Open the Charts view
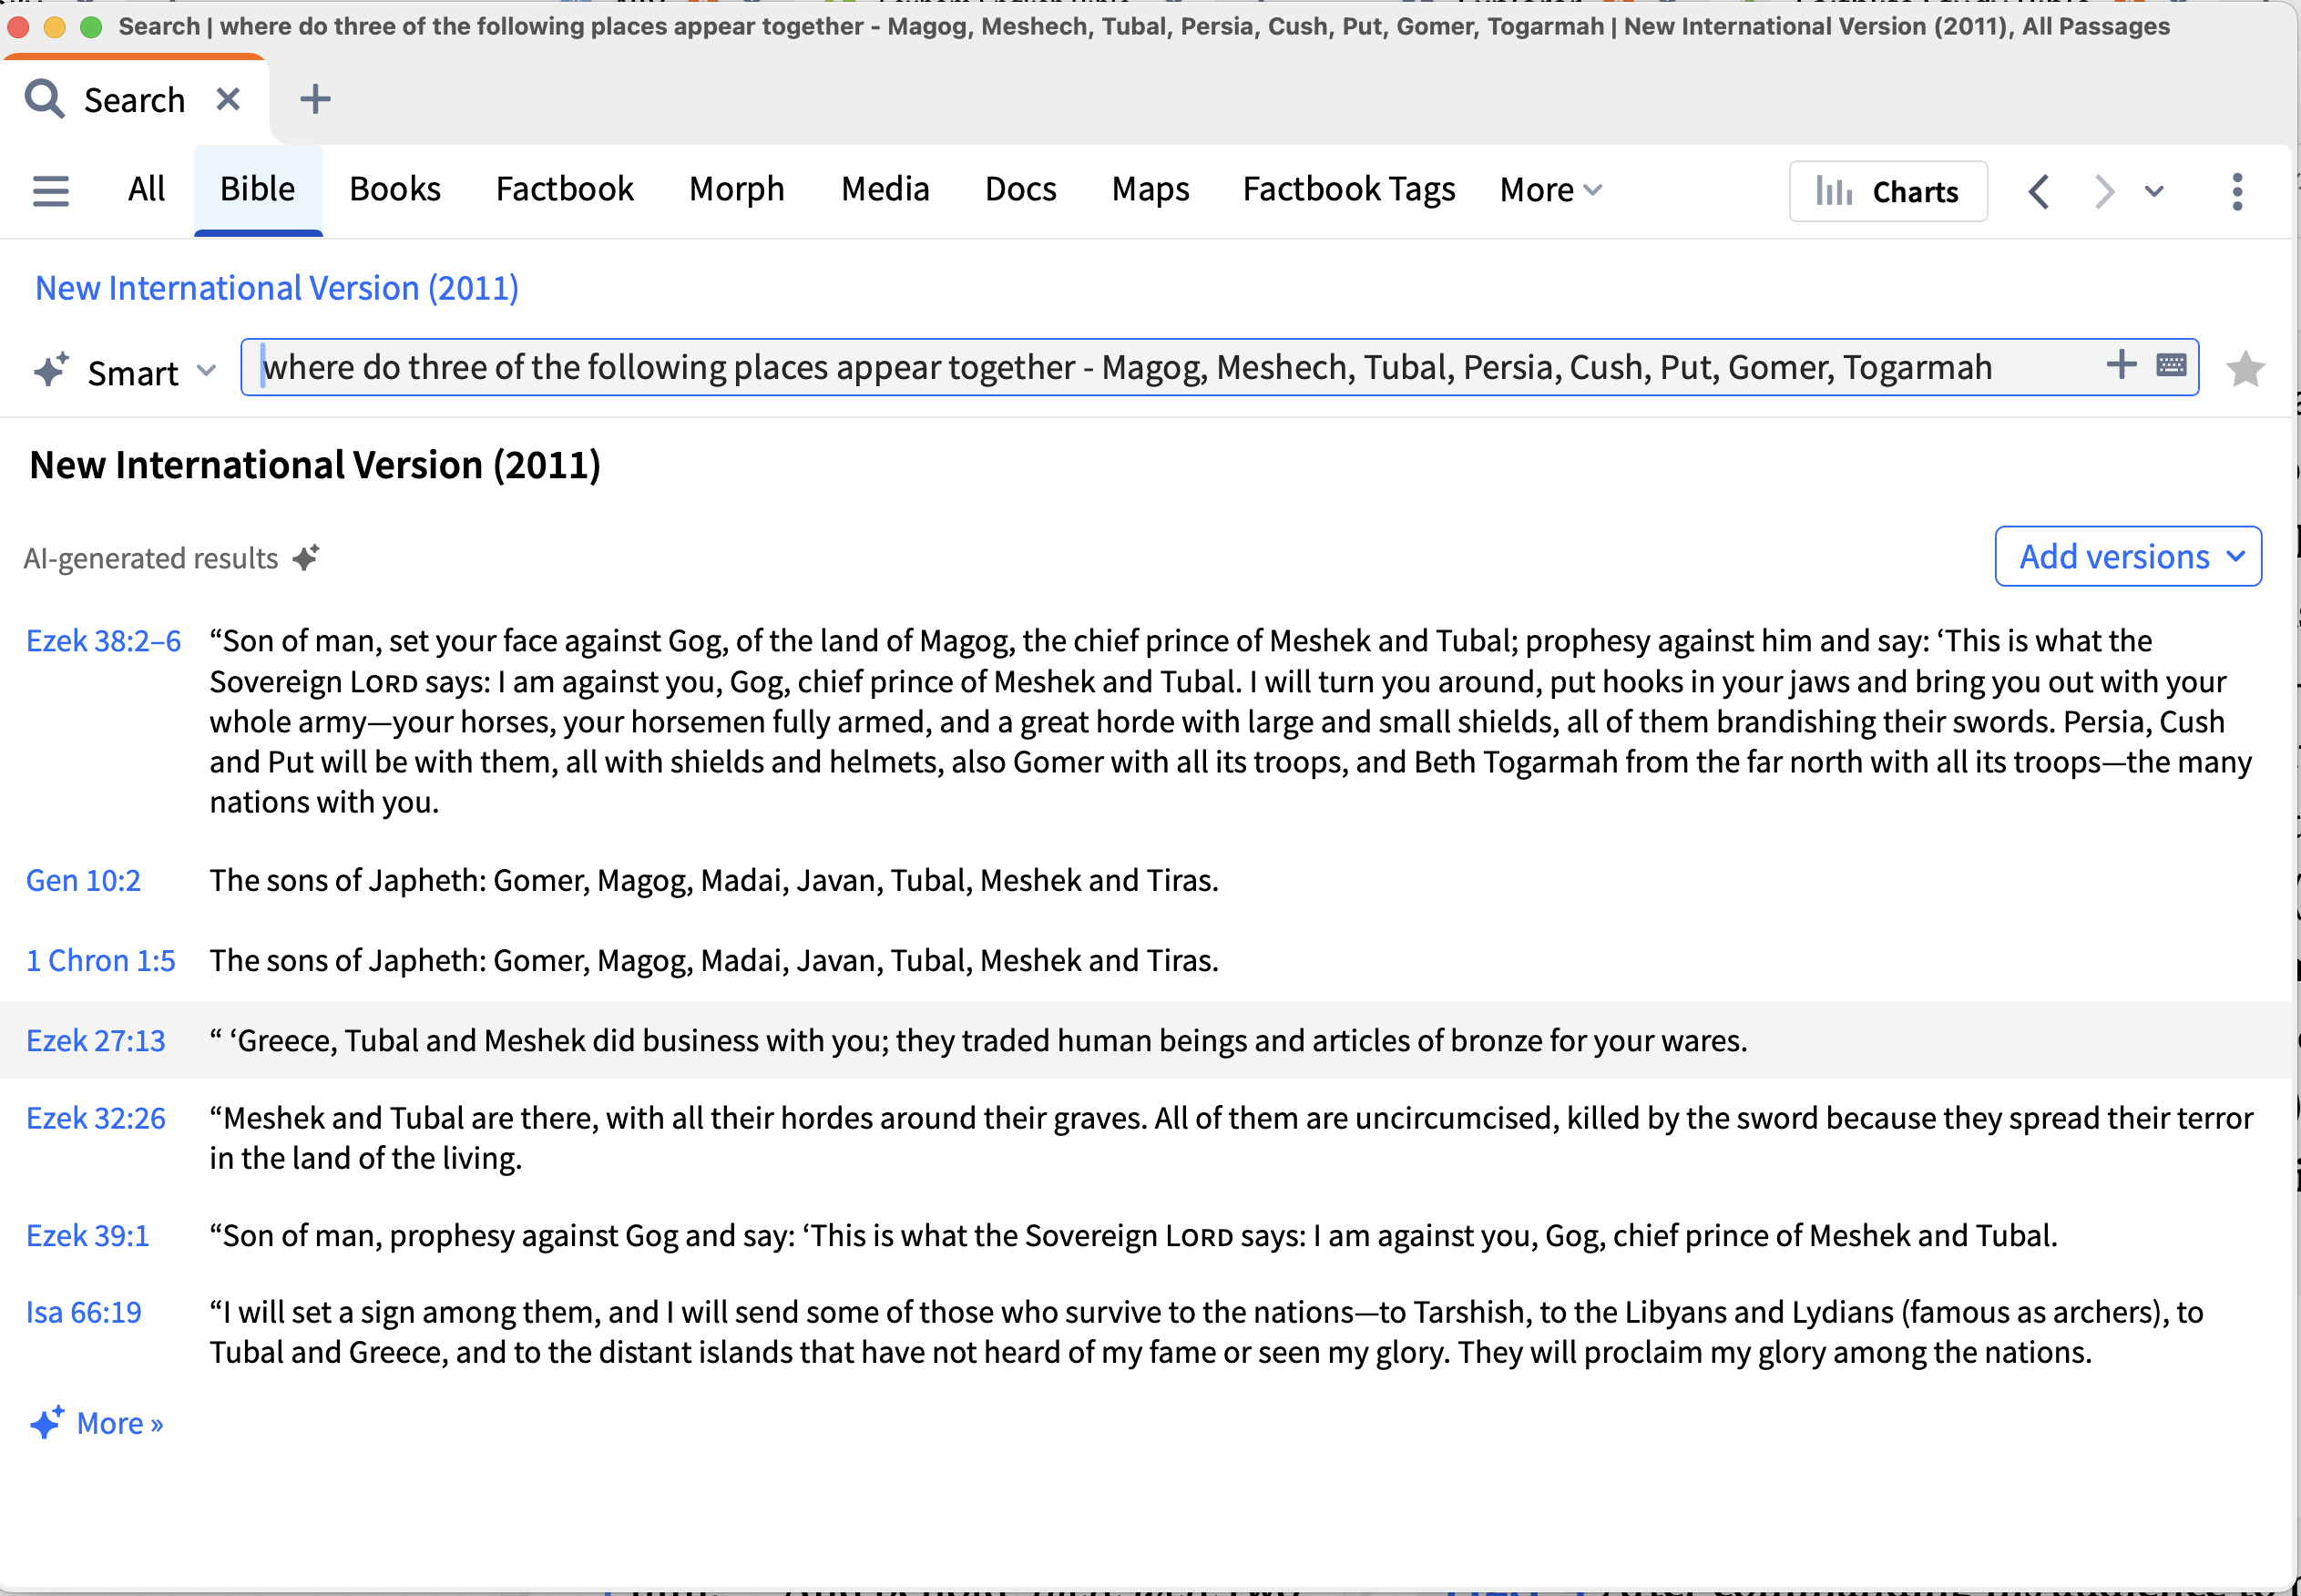 [x=1887, y=191]
